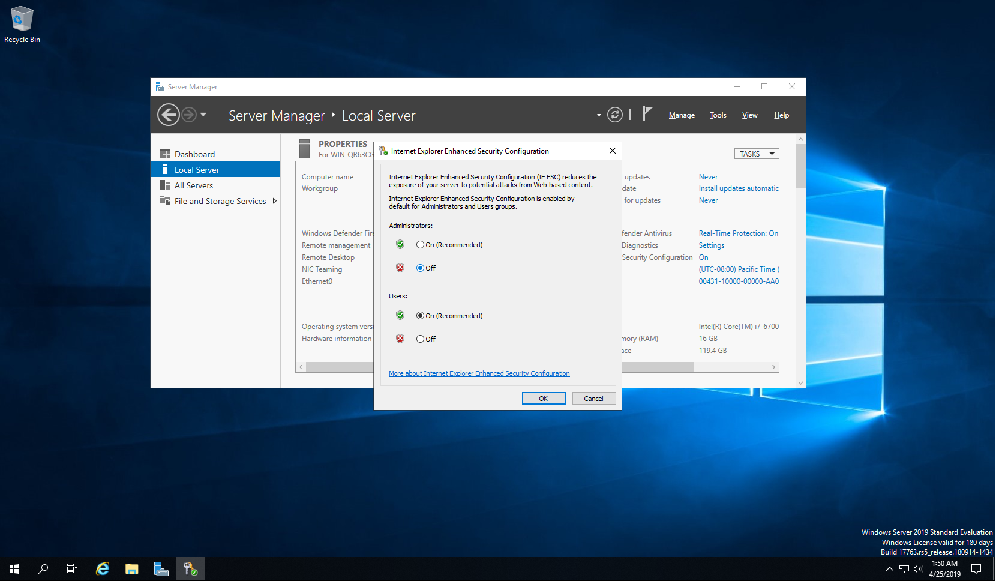995x581 pixels.
Task: Open Action Center notification icon
Action: [976, 569]
